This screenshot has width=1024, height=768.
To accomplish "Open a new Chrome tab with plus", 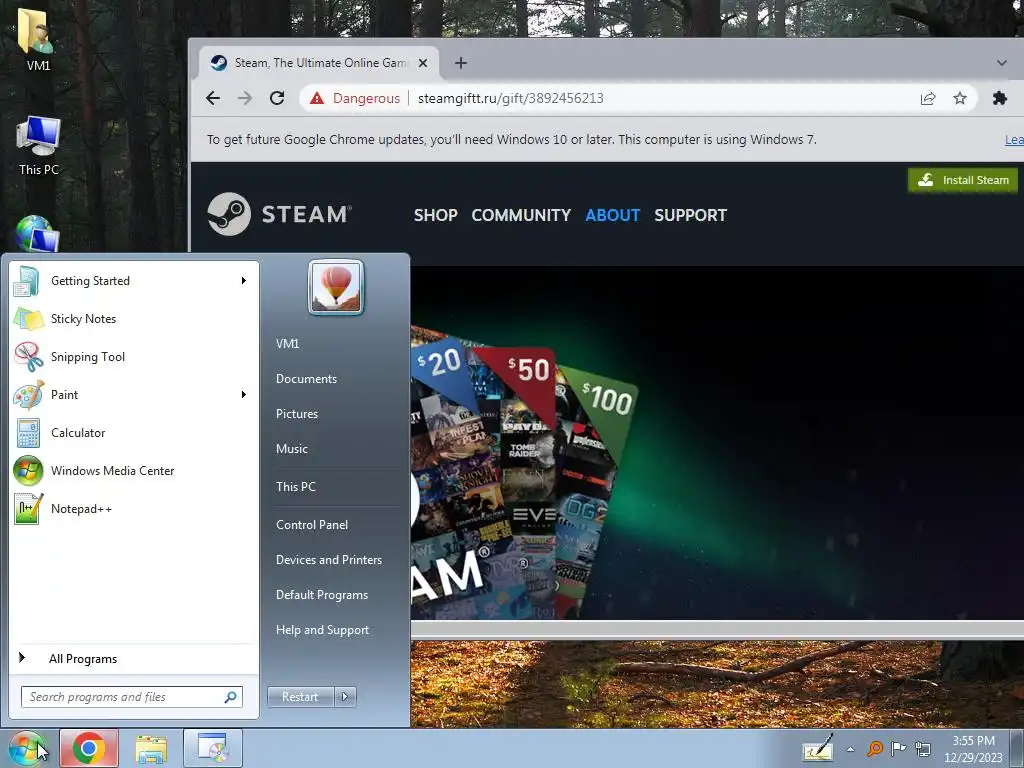I will pos(460,63).
